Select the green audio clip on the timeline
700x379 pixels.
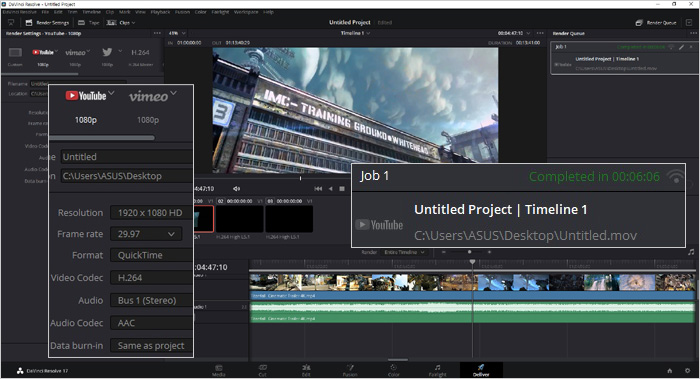(x=472, y=312)
